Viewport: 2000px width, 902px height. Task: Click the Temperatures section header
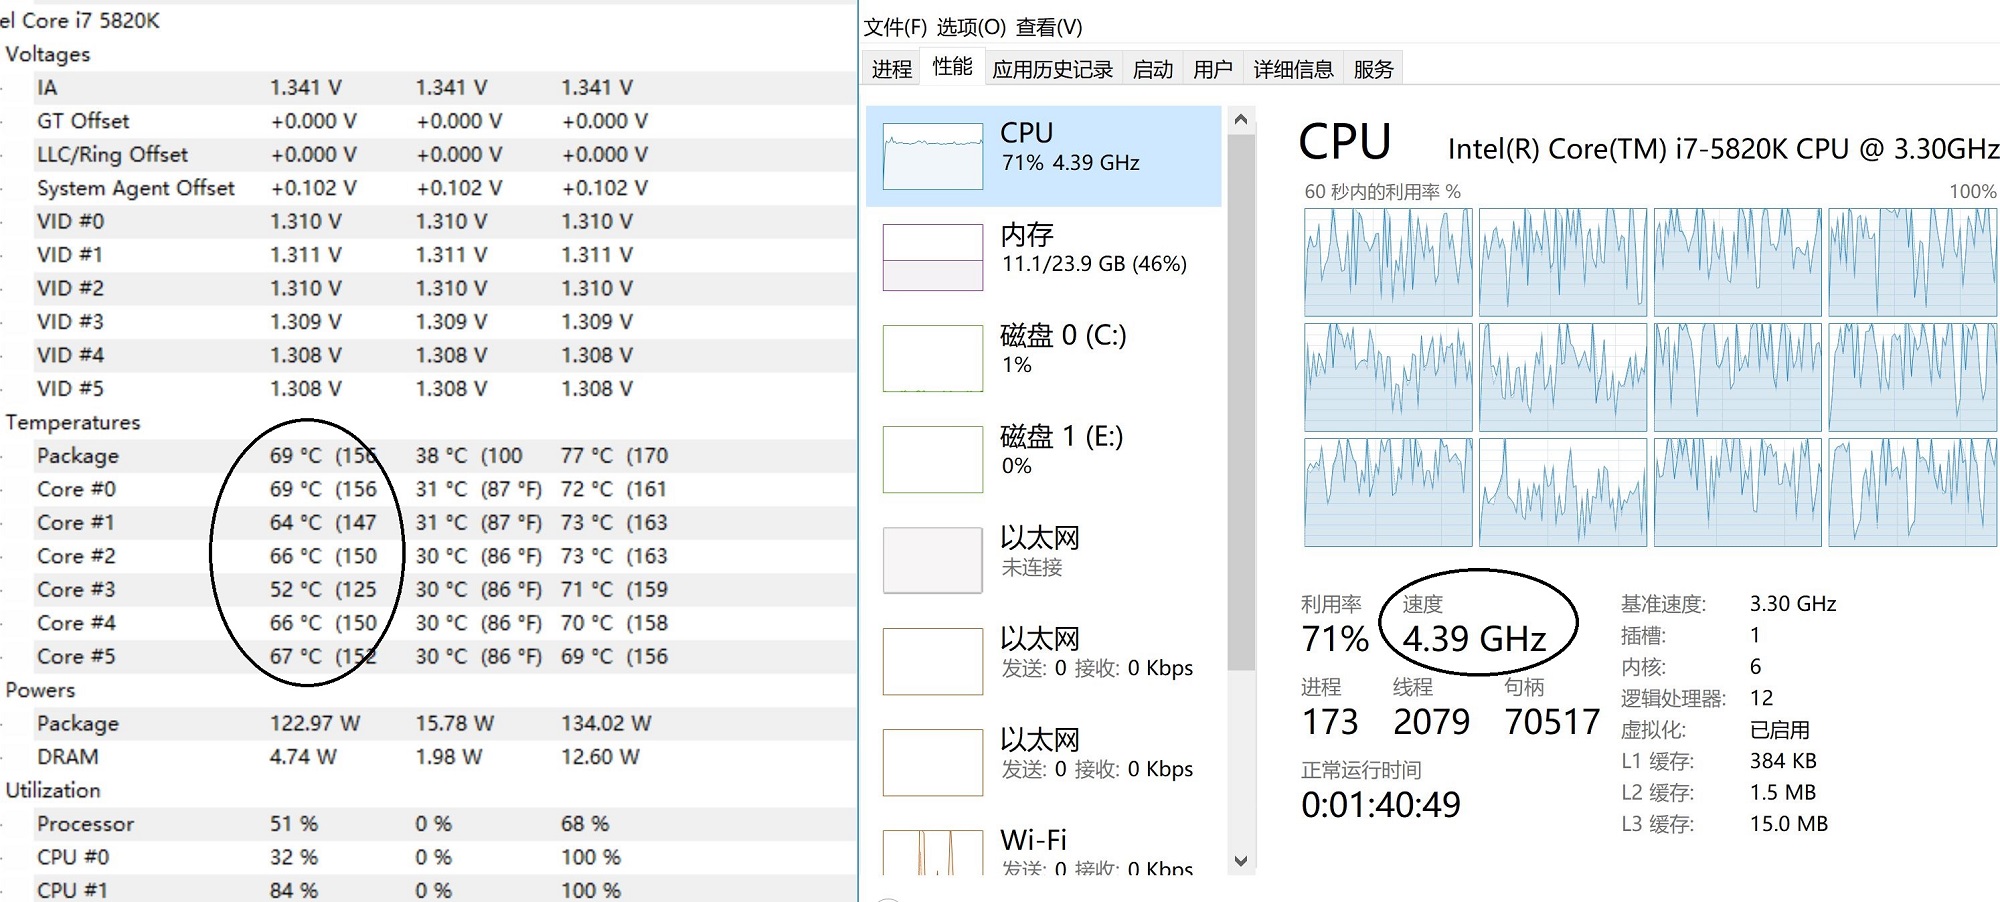[73, 422]
